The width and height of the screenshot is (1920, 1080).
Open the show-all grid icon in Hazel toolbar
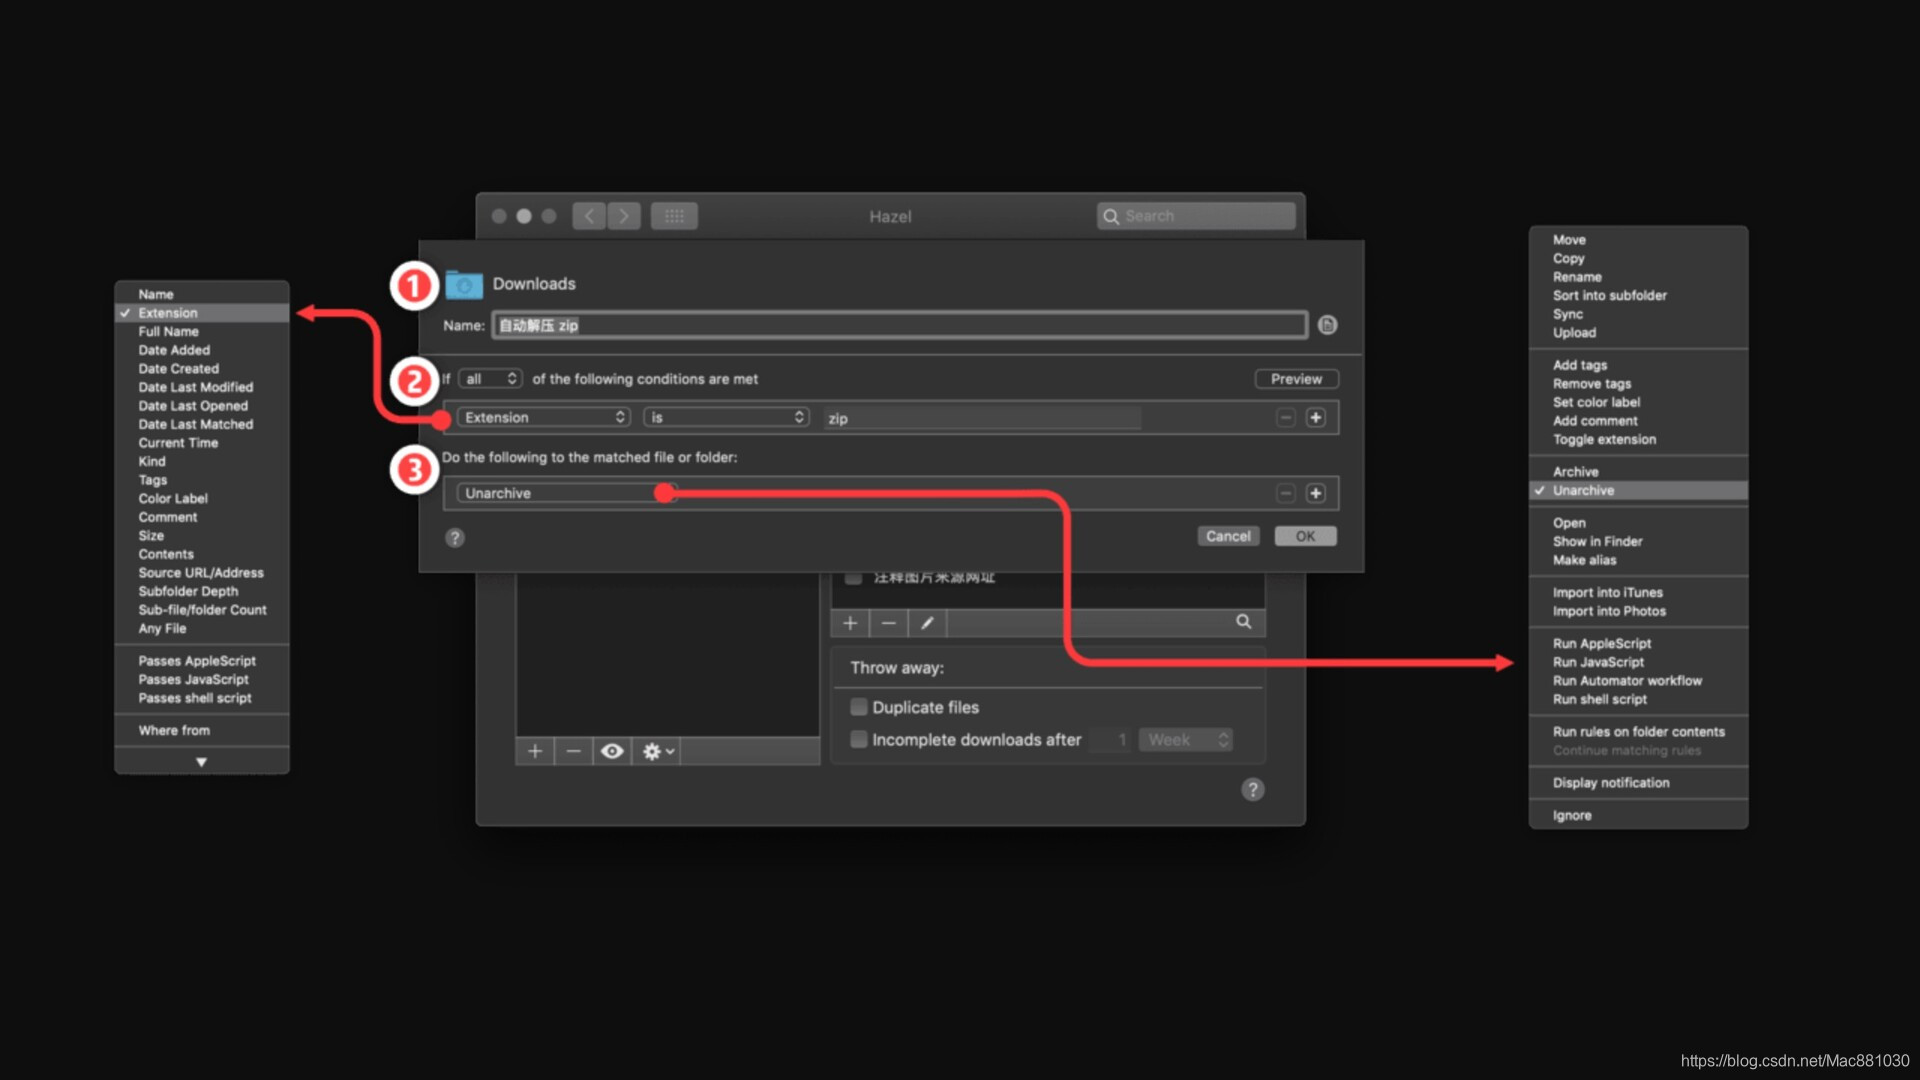click(x=674, y=216)
